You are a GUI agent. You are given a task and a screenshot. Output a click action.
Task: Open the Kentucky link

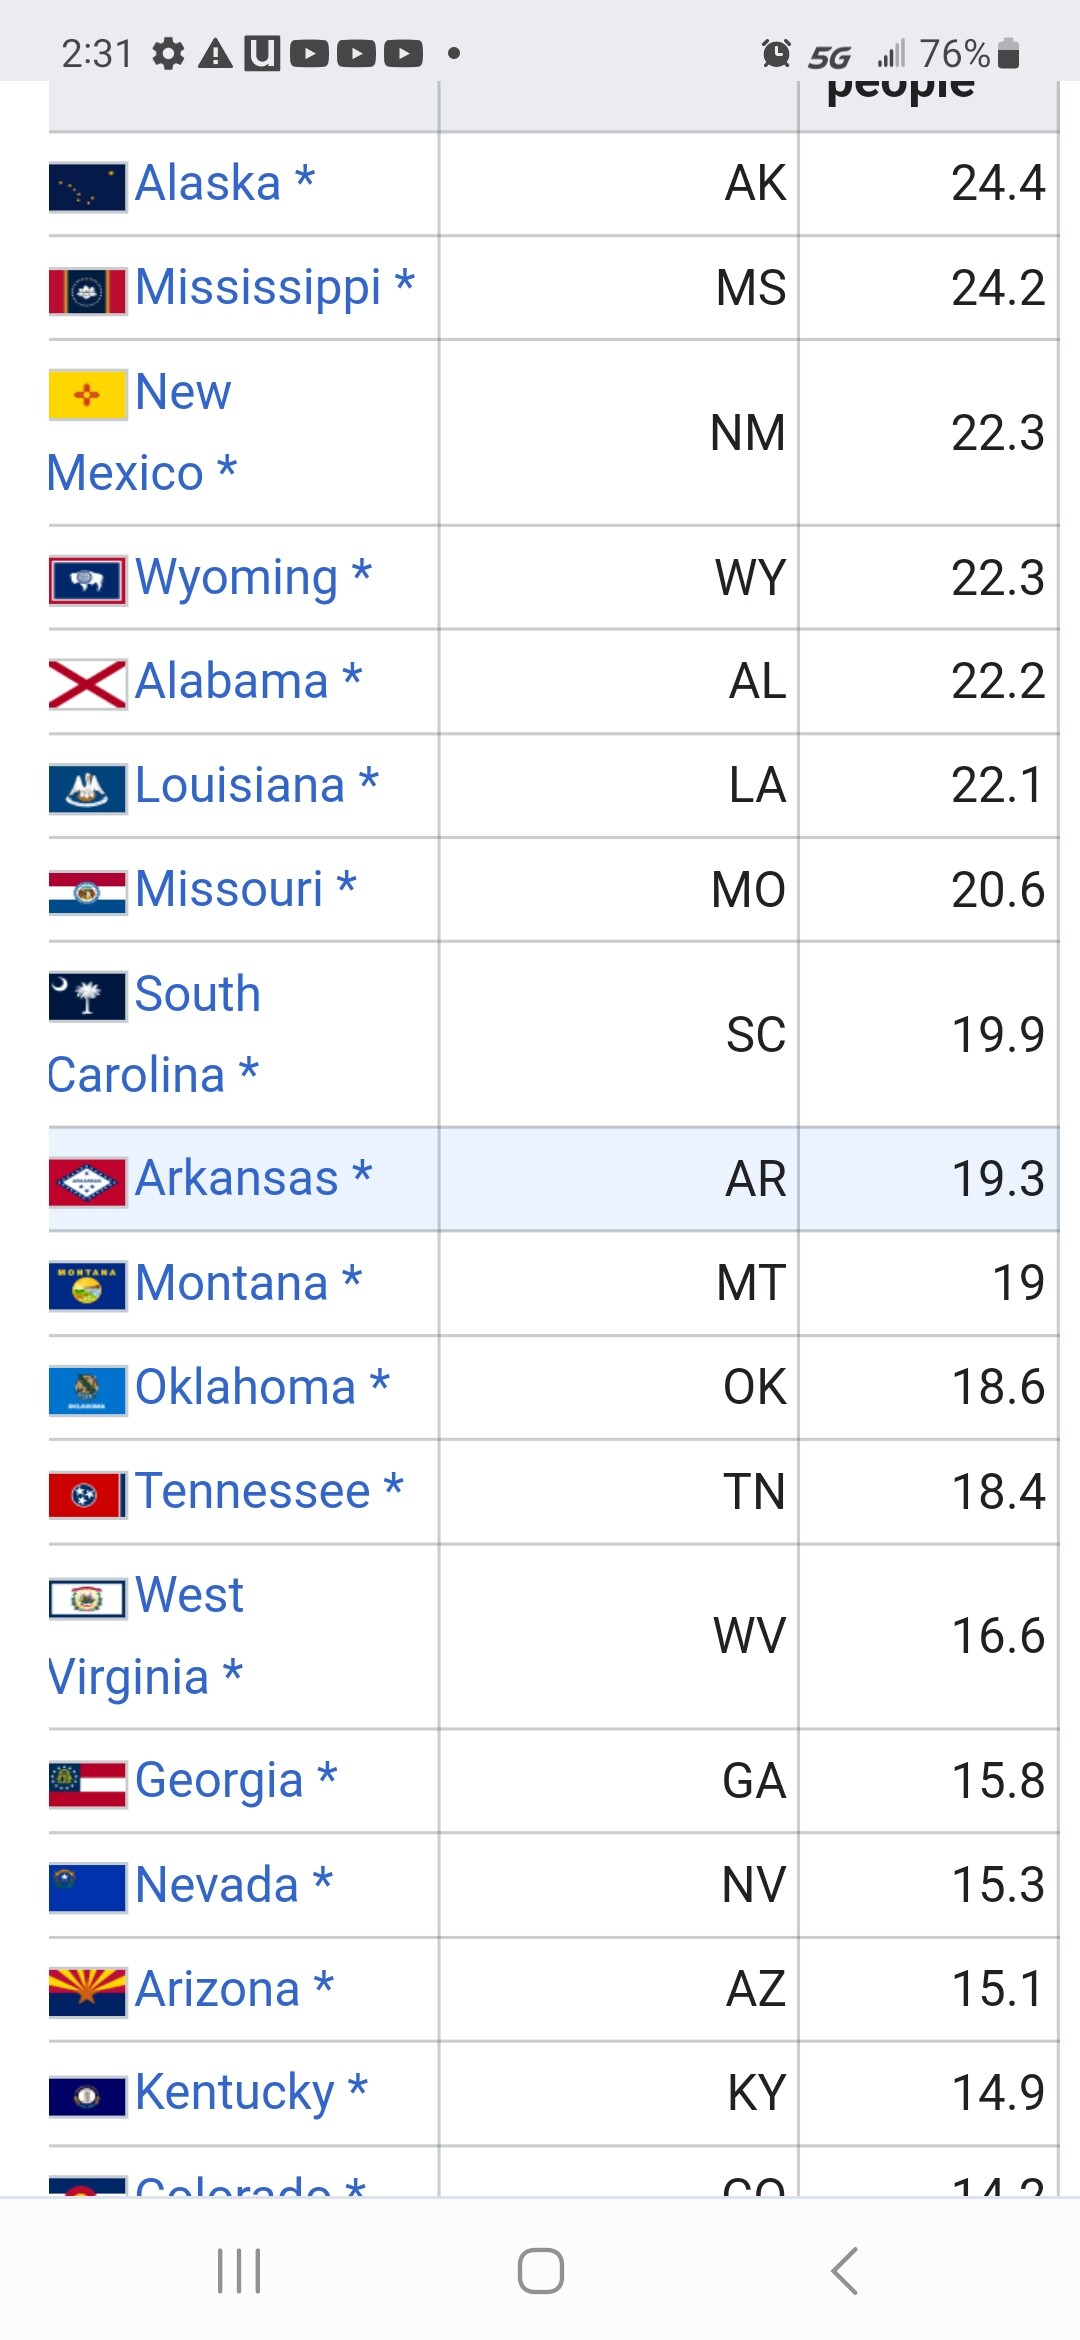pos(235,2093)
